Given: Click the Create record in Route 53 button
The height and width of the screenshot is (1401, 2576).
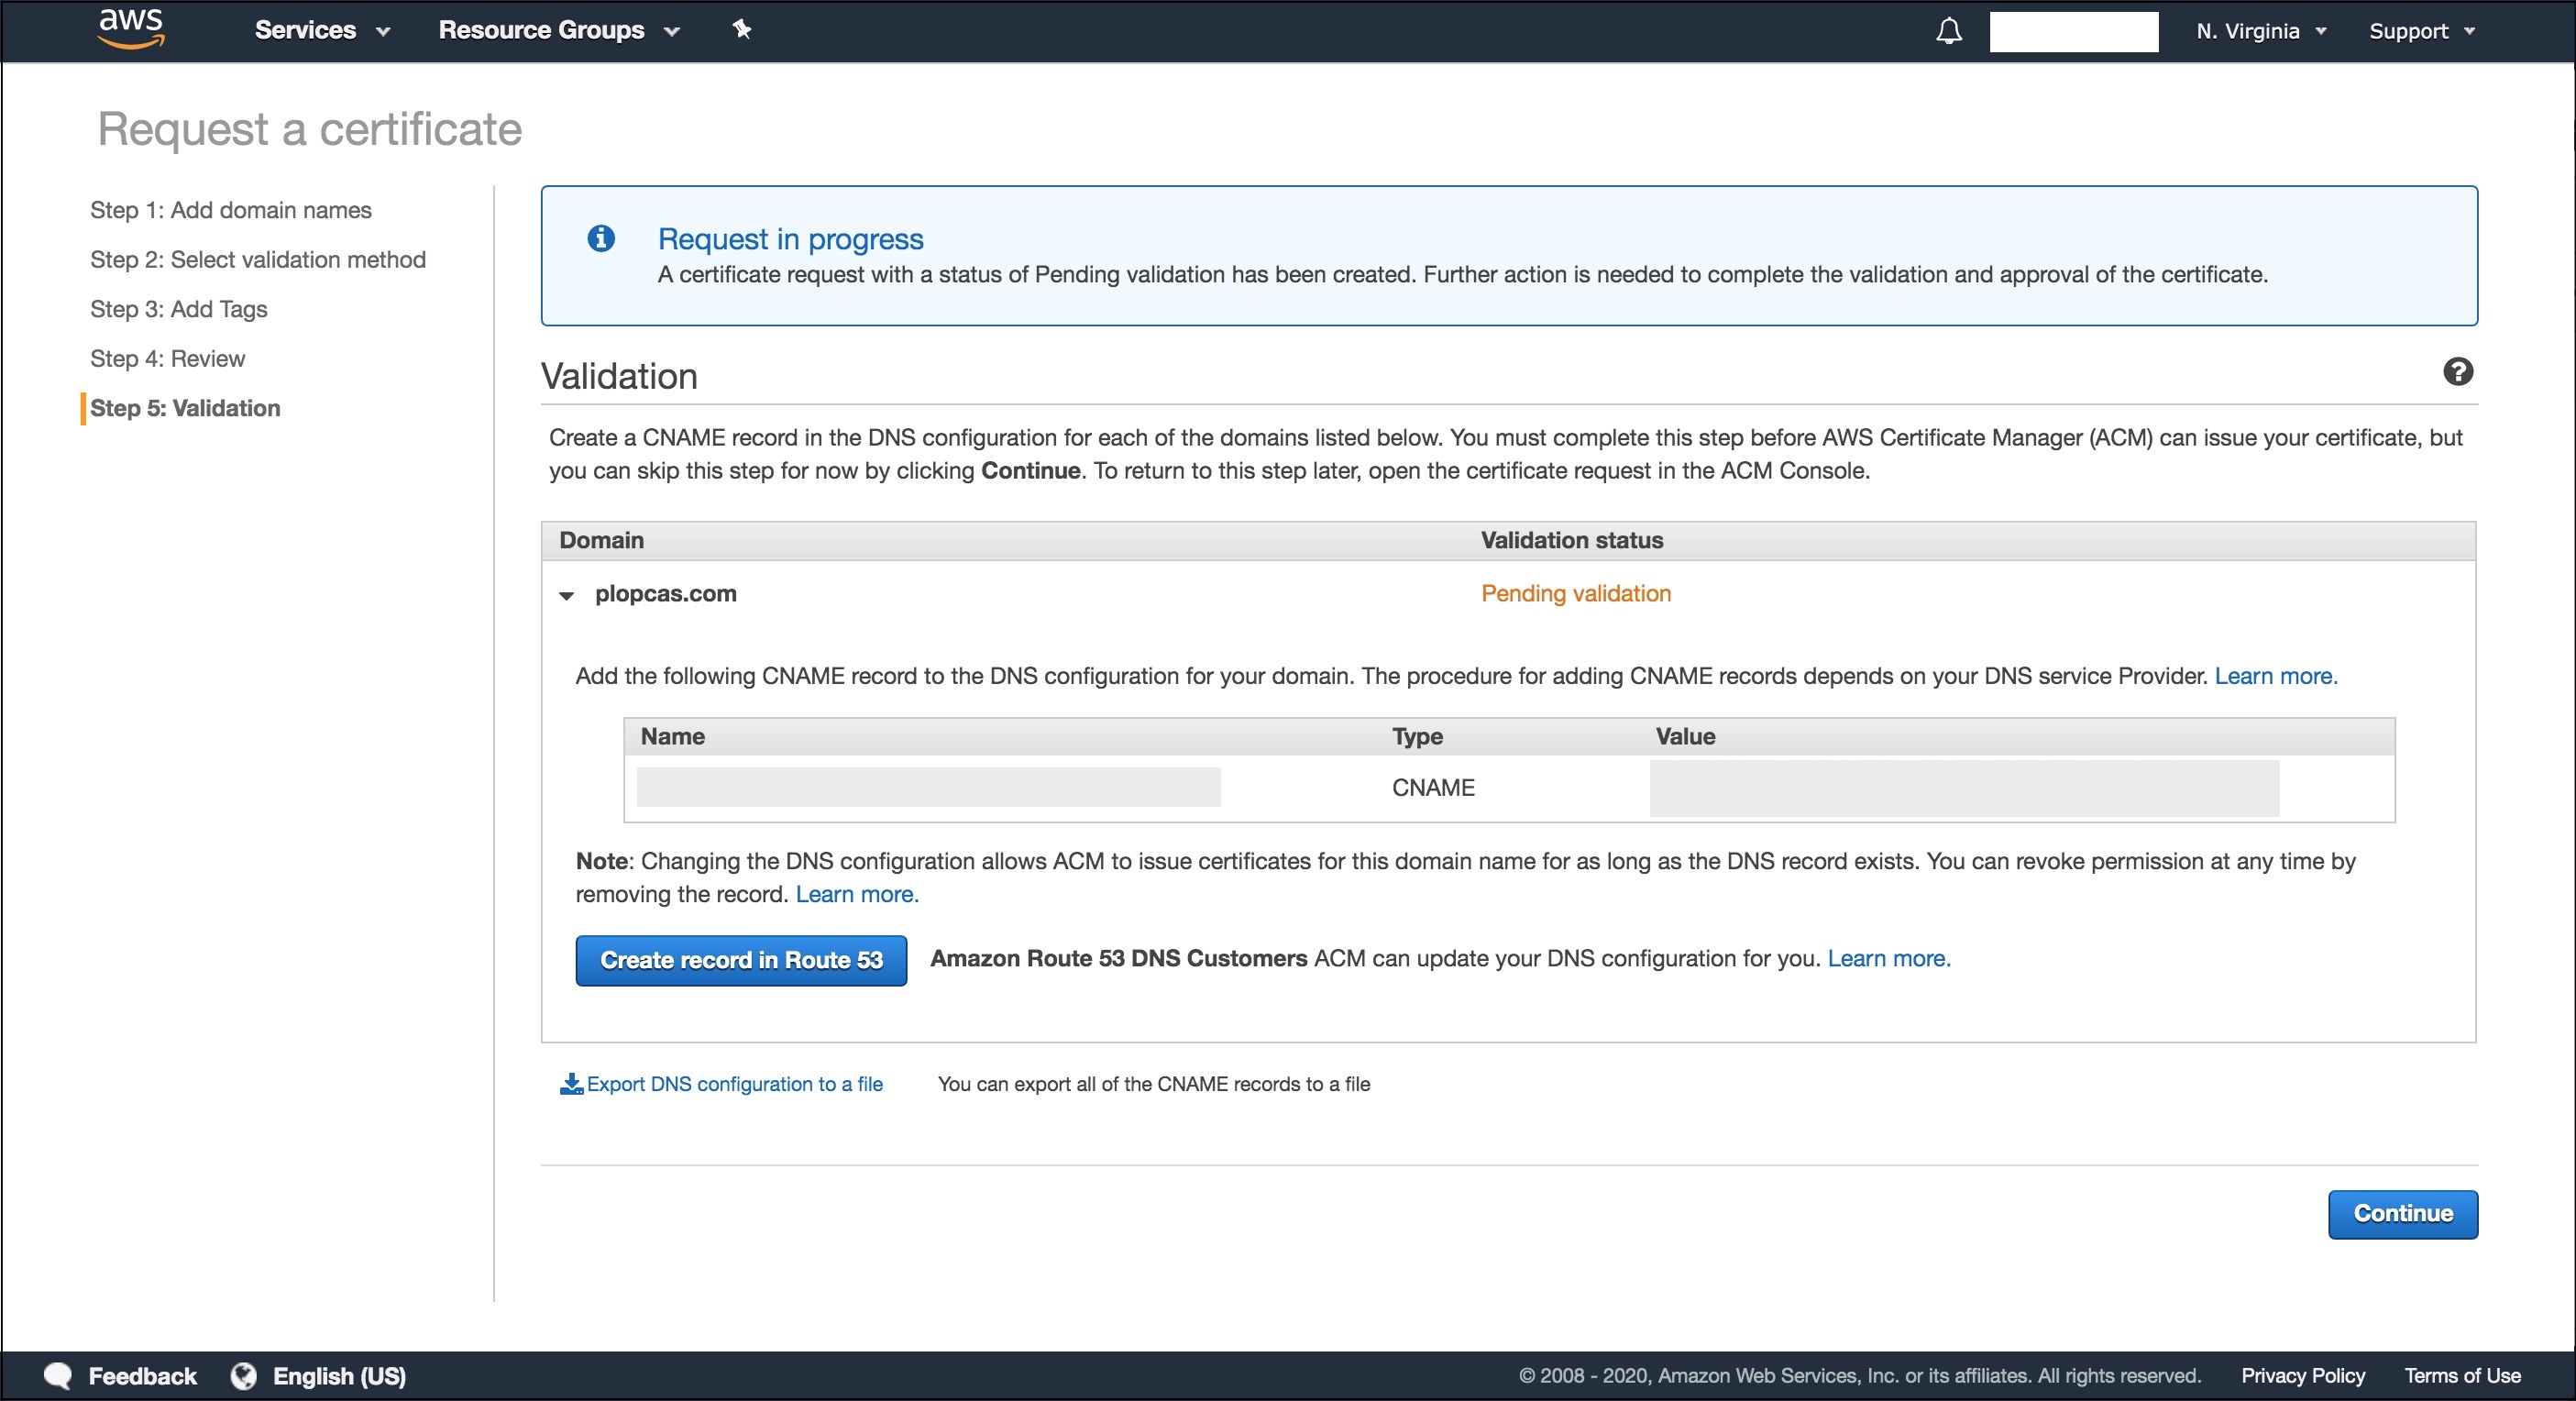Looking at the screenshot, I should [x=741, y=960].
